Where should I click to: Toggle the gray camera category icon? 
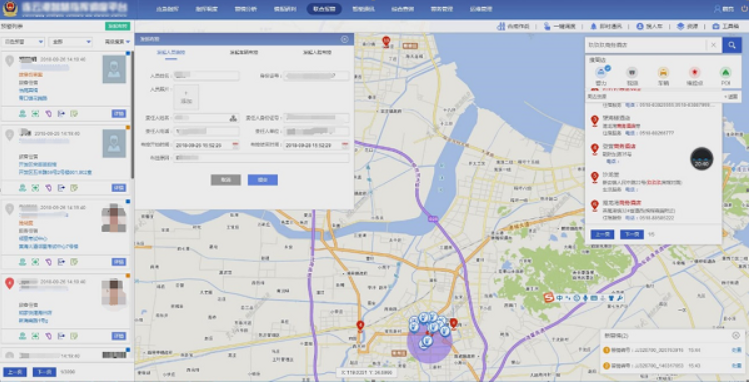click(x=632, y=73)
